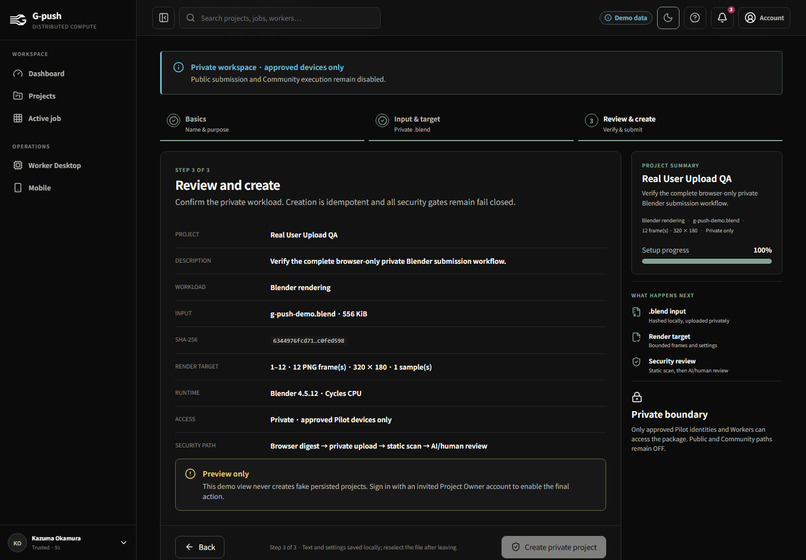Viewport: 806px width, 560px height.
Task: Expand the Kazuma Okamura user menu chevron
Action: 123,543
